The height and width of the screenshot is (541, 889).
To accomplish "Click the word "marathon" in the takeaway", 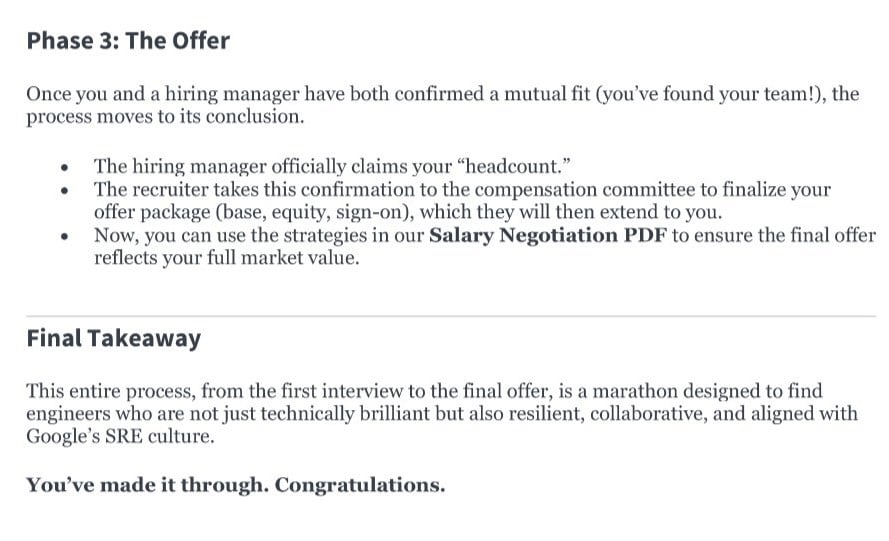I will [x=624, y=391].
